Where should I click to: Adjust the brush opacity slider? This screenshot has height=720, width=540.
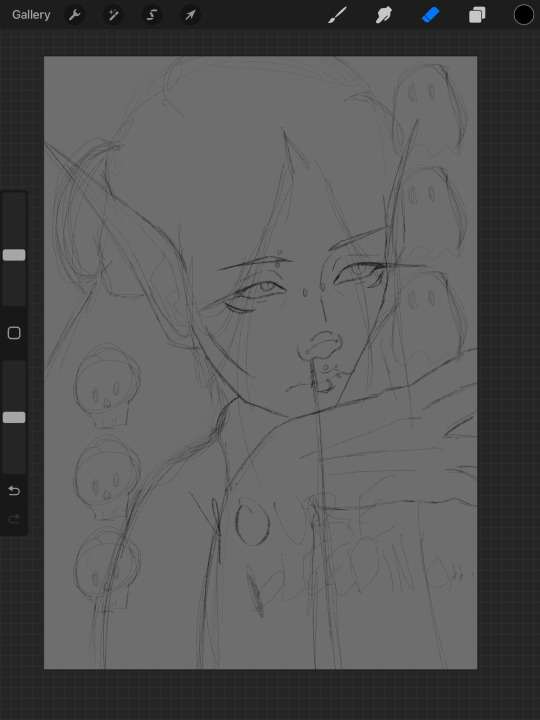pyautogui.click(x=14, y=417)
